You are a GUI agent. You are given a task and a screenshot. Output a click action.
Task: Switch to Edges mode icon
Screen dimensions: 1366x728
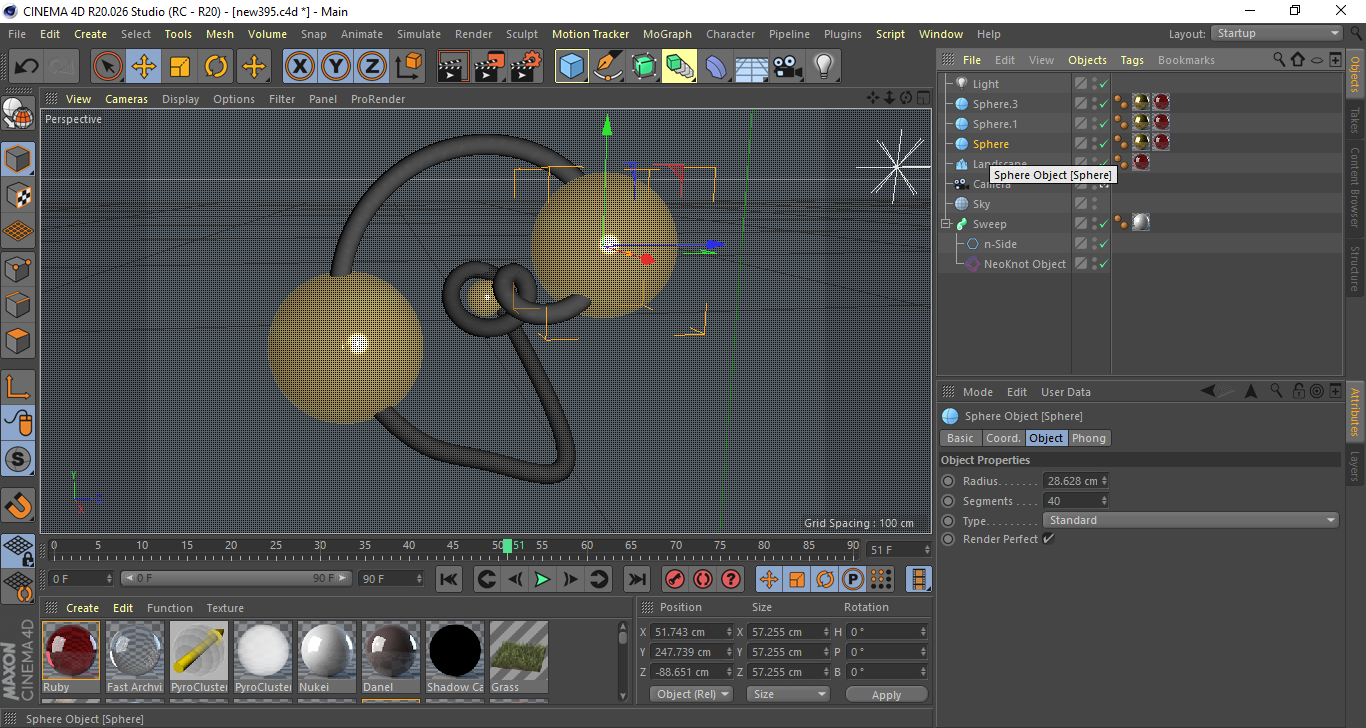(x=18, y=304)
